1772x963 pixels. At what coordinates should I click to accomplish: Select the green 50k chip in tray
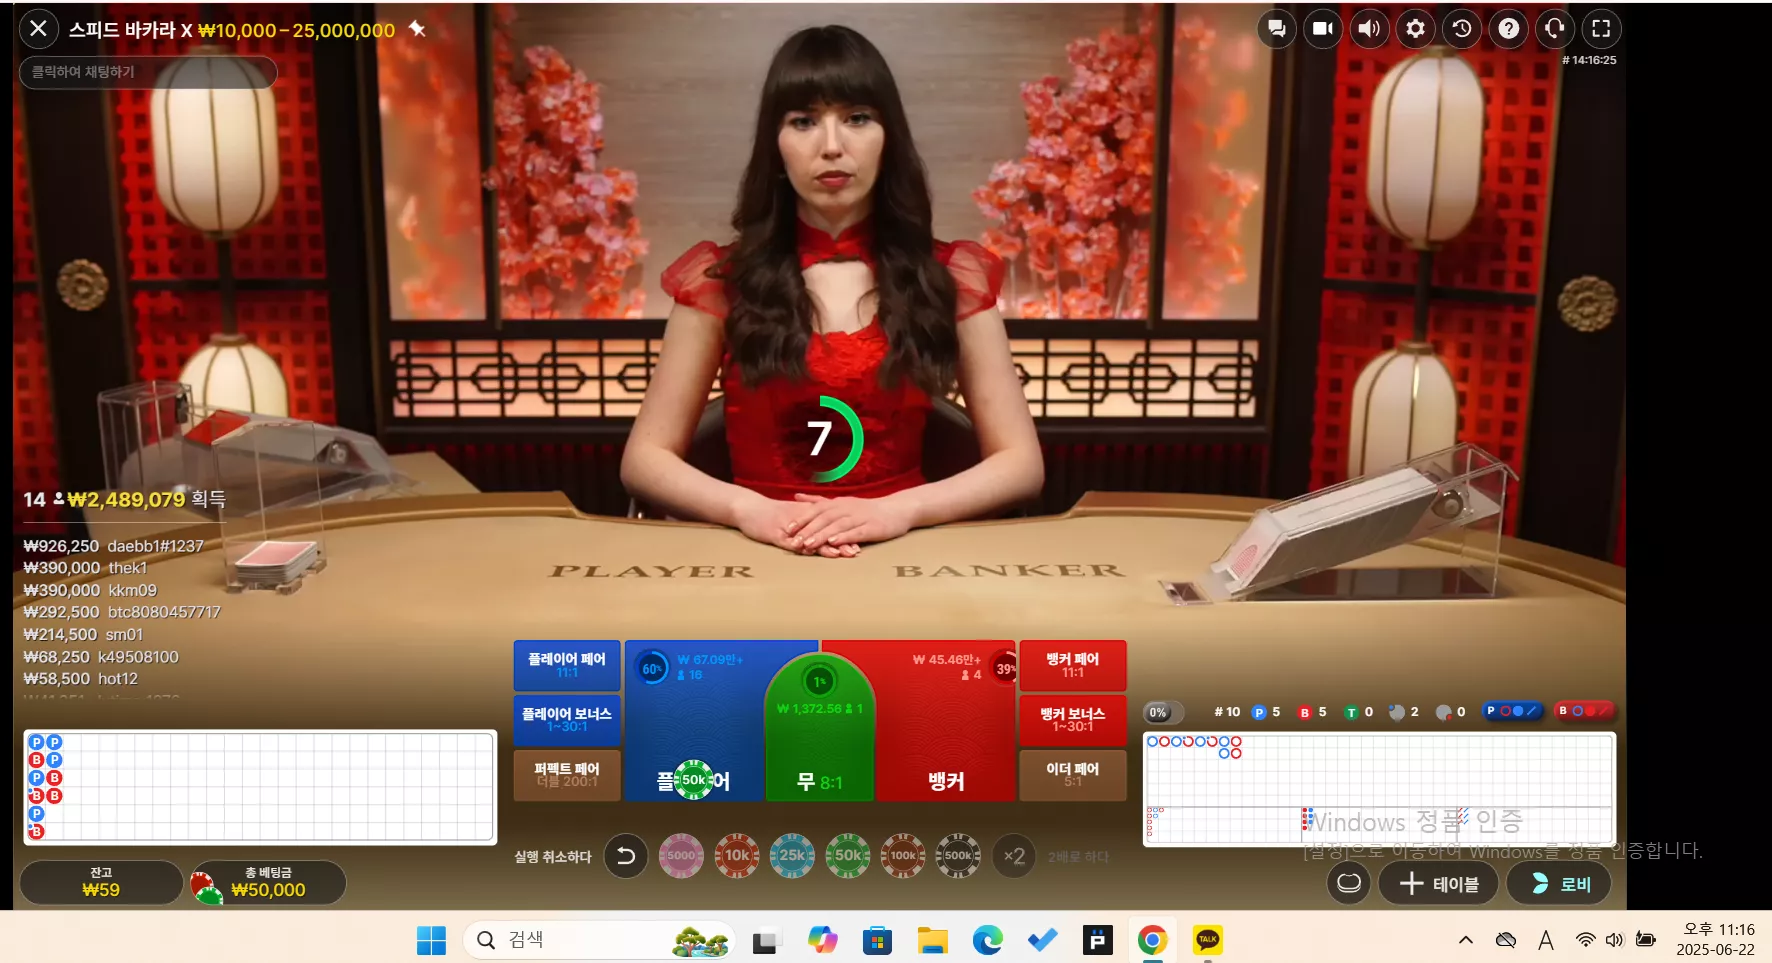pyautogui.click(x=848, y=856)
